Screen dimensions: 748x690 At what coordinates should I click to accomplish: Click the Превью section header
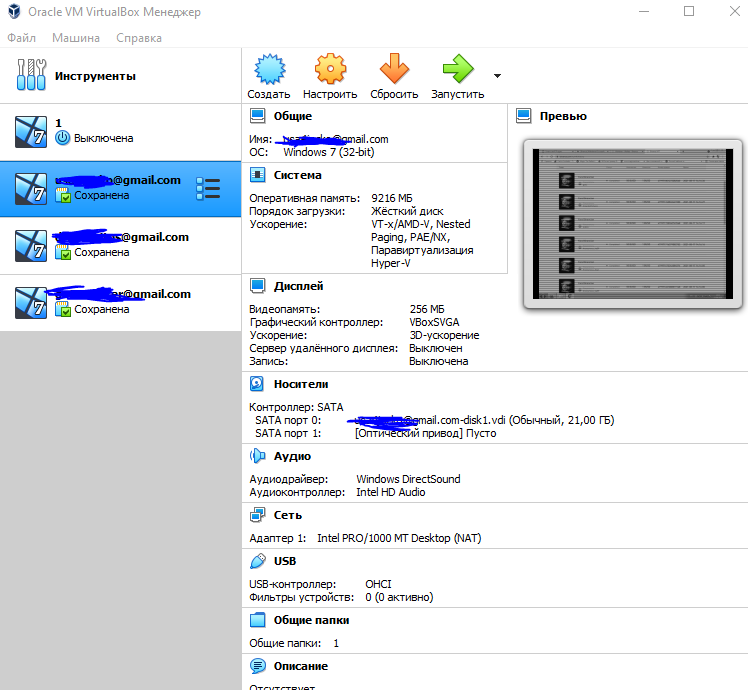[563, 116]
